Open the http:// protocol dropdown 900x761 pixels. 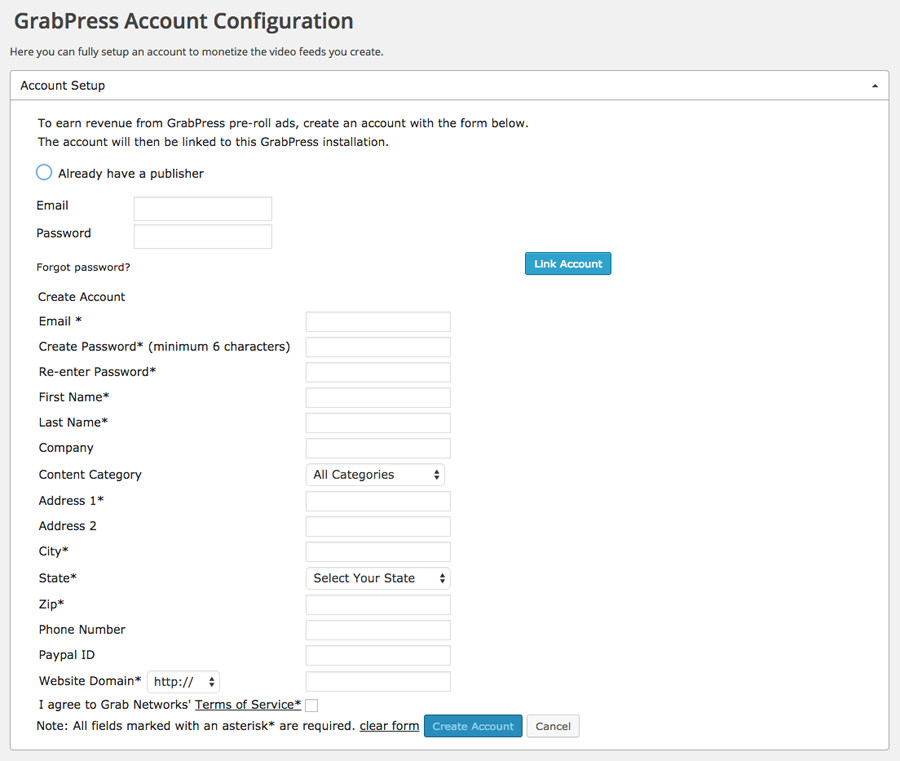point(184,682)
